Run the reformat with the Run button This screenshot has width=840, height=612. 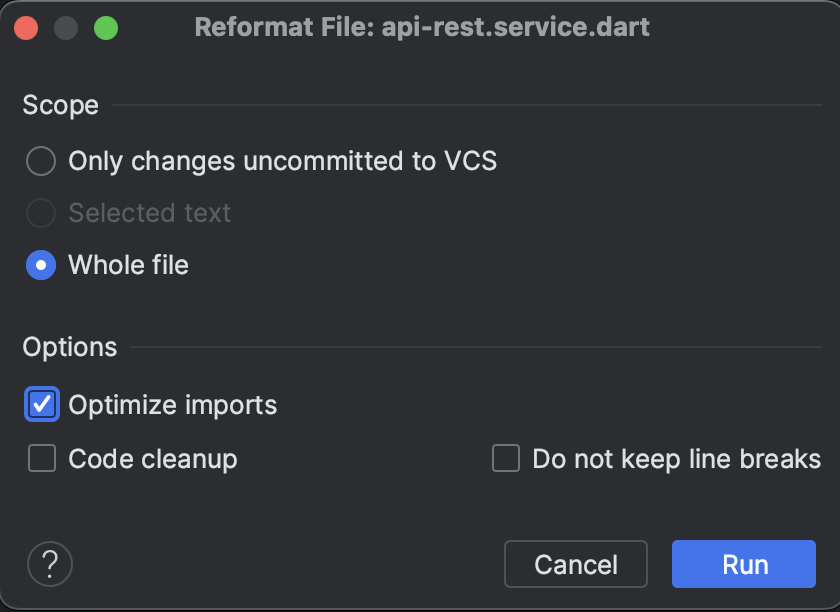click(x=744, y=564)
